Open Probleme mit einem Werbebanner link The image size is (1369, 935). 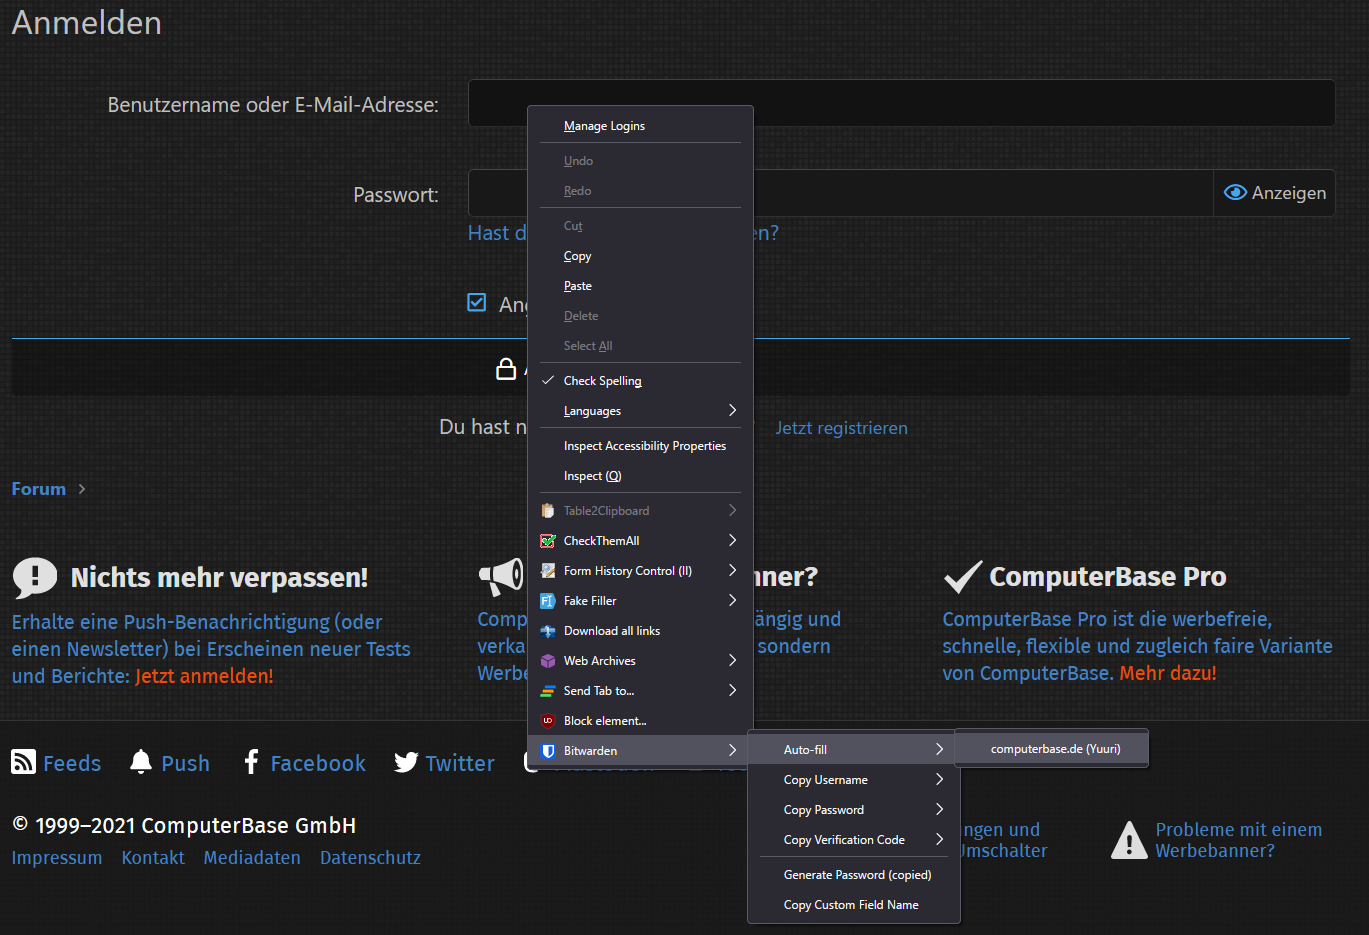point(1239,840)
